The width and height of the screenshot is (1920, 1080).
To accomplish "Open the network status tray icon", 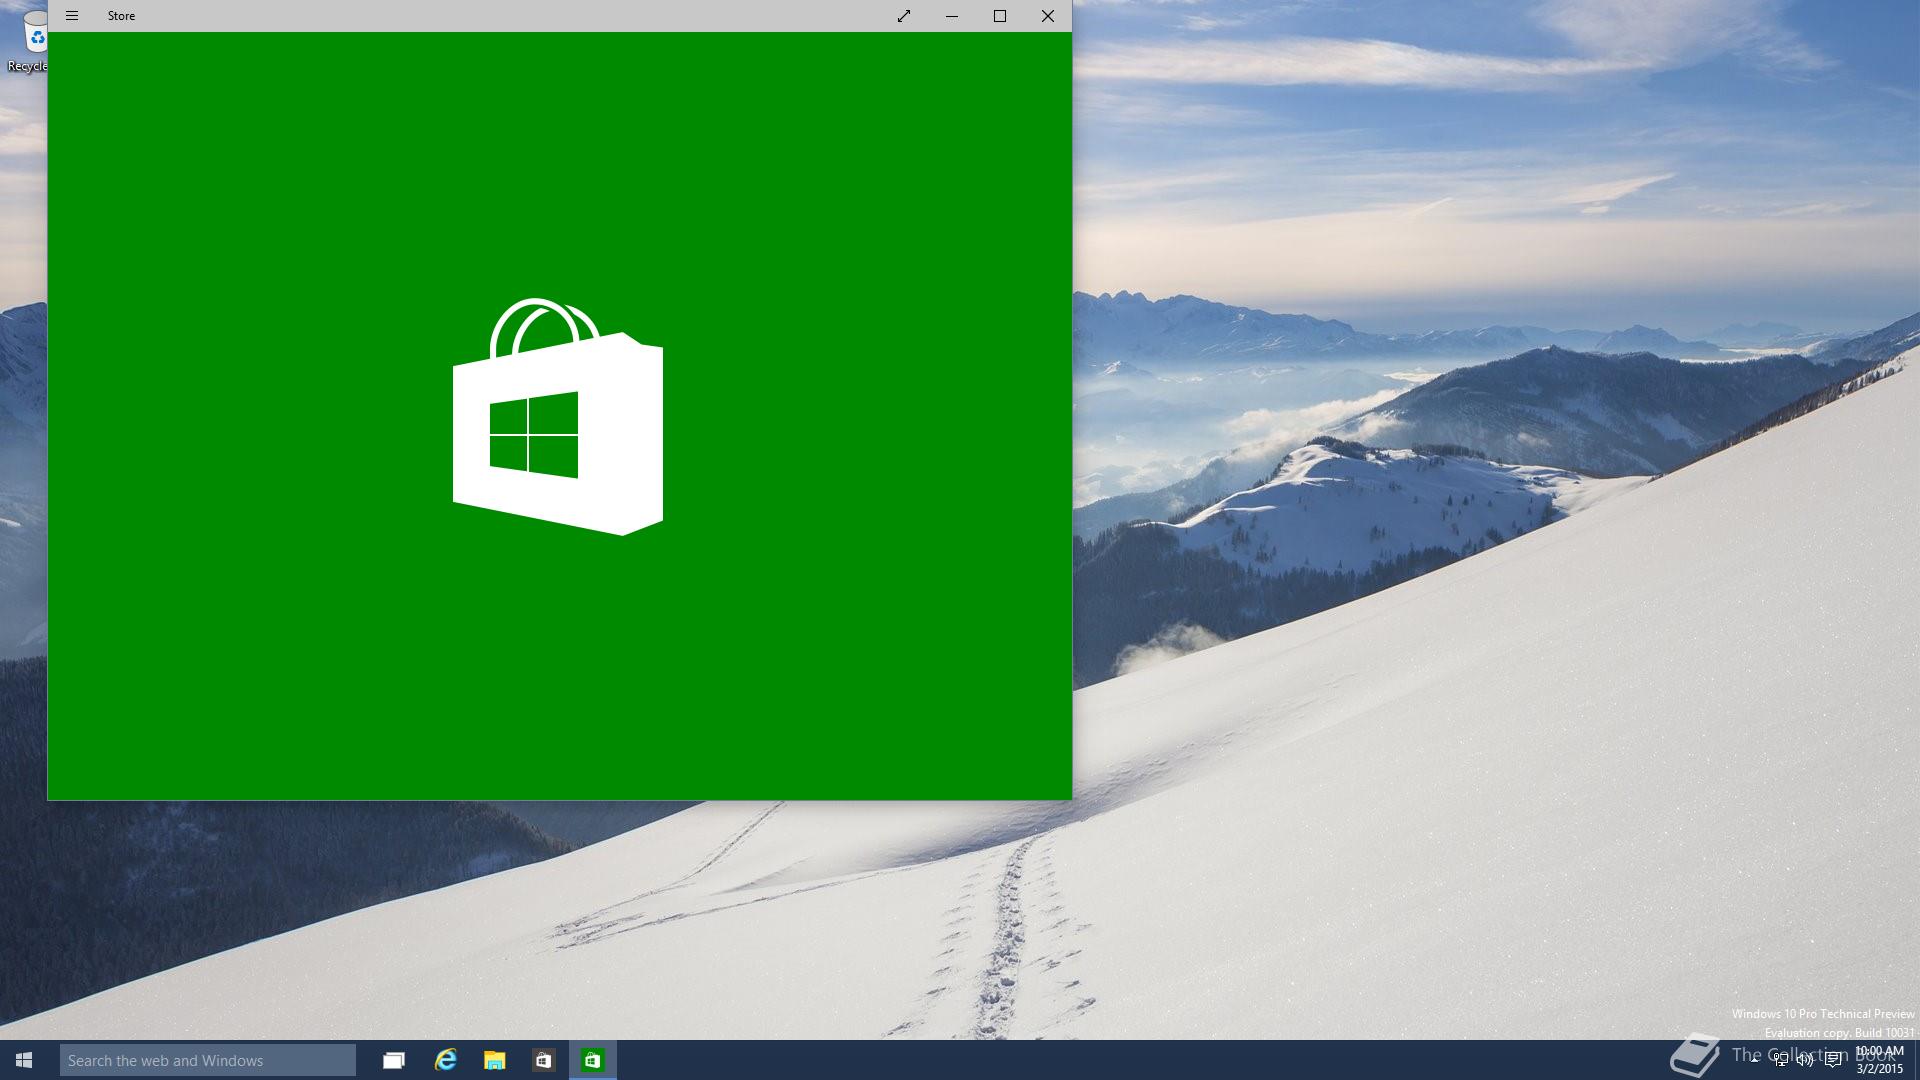I will (1781, 1060).
